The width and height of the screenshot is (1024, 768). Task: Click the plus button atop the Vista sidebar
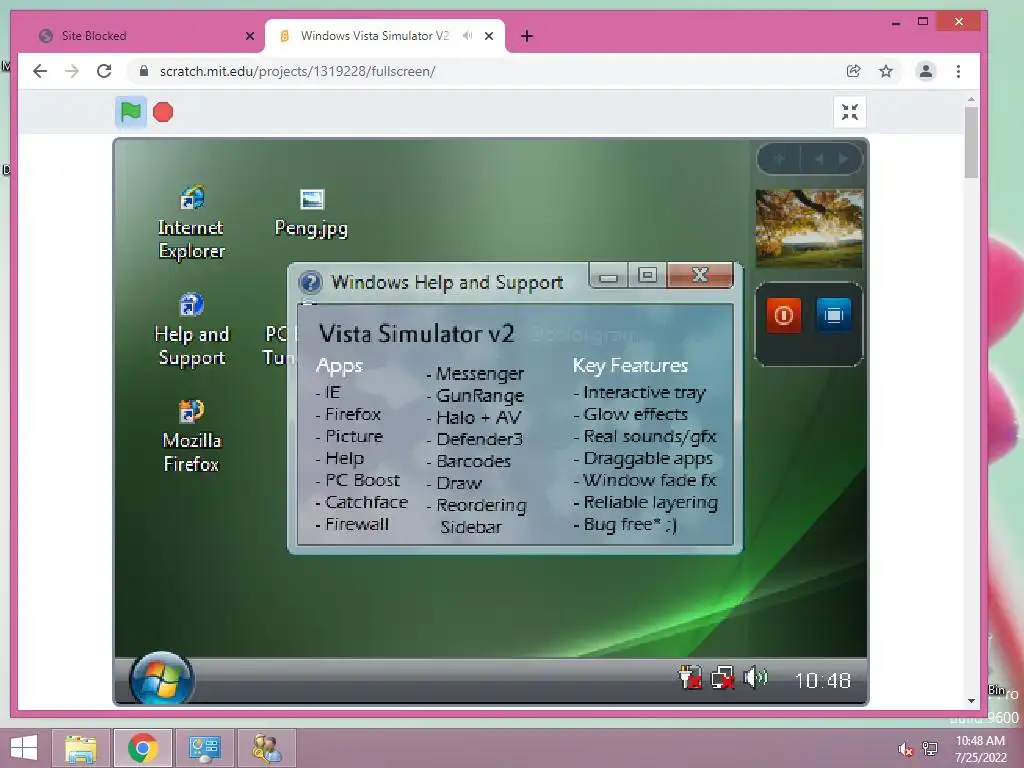[778, 159]
